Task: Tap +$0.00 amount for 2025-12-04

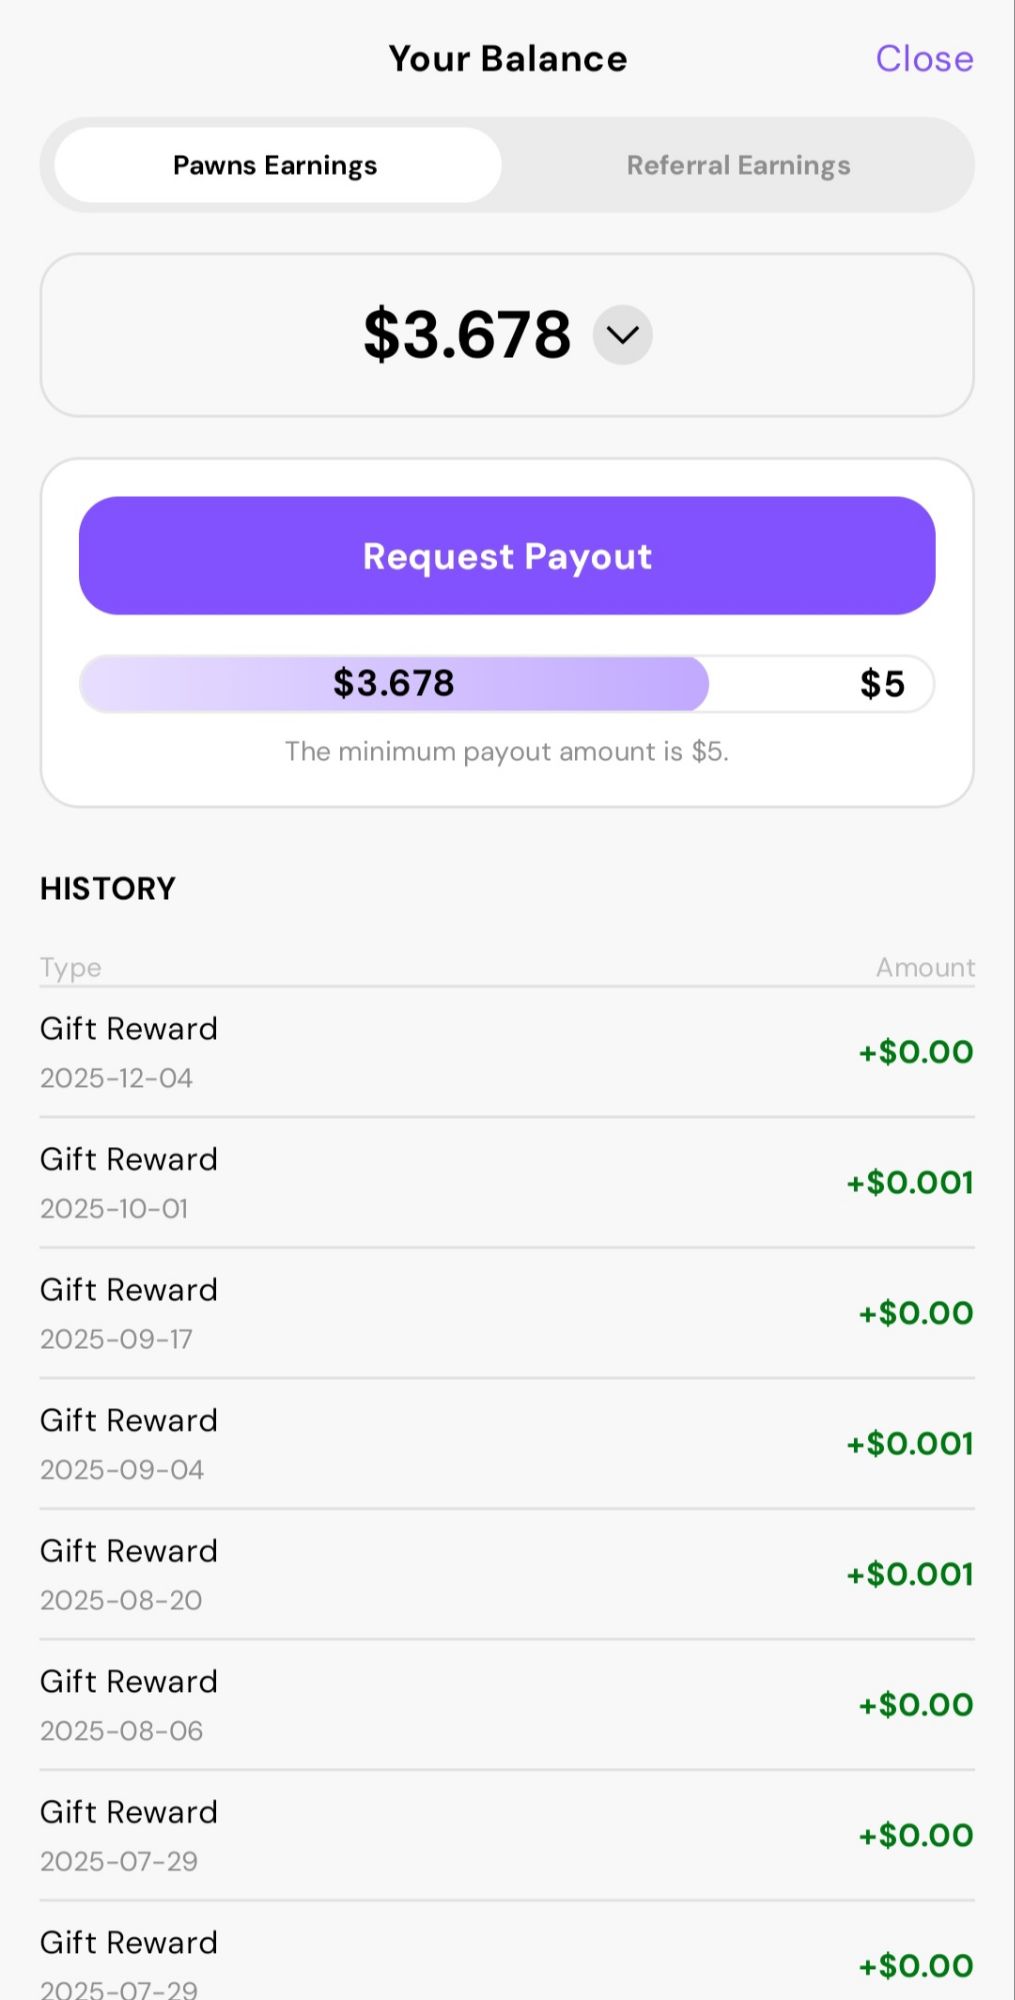Action: click(x=916, y=1052)
